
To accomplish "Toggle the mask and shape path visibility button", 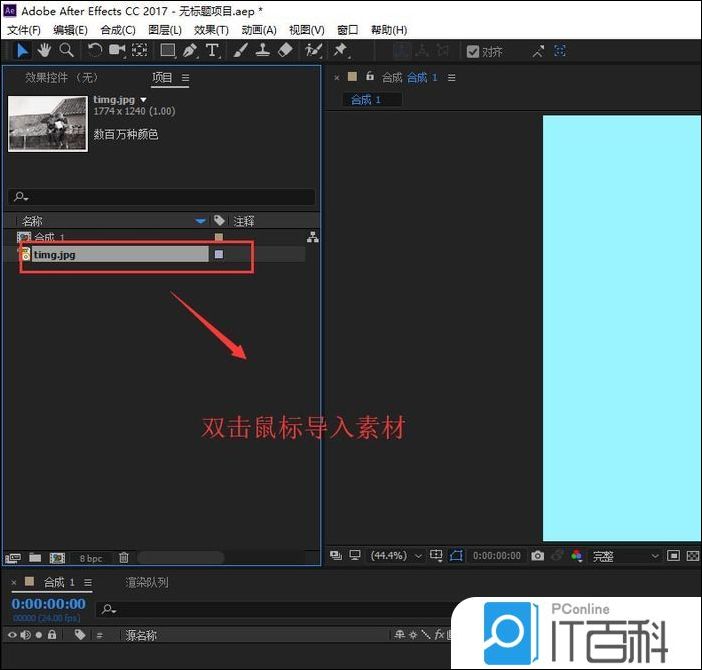I will [x=457, y=555].
